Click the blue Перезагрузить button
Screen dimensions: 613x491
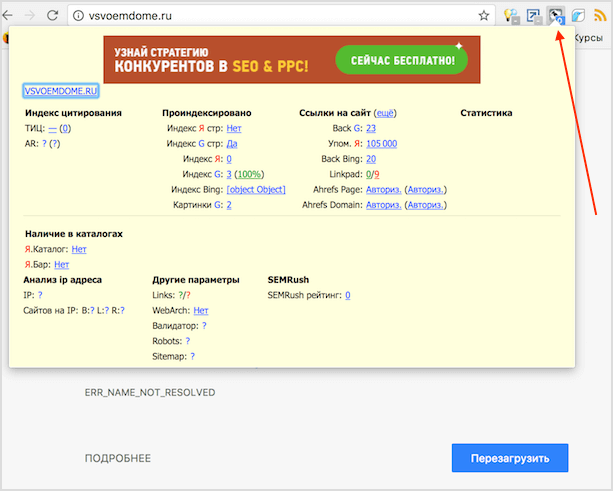tap(510, 458)
